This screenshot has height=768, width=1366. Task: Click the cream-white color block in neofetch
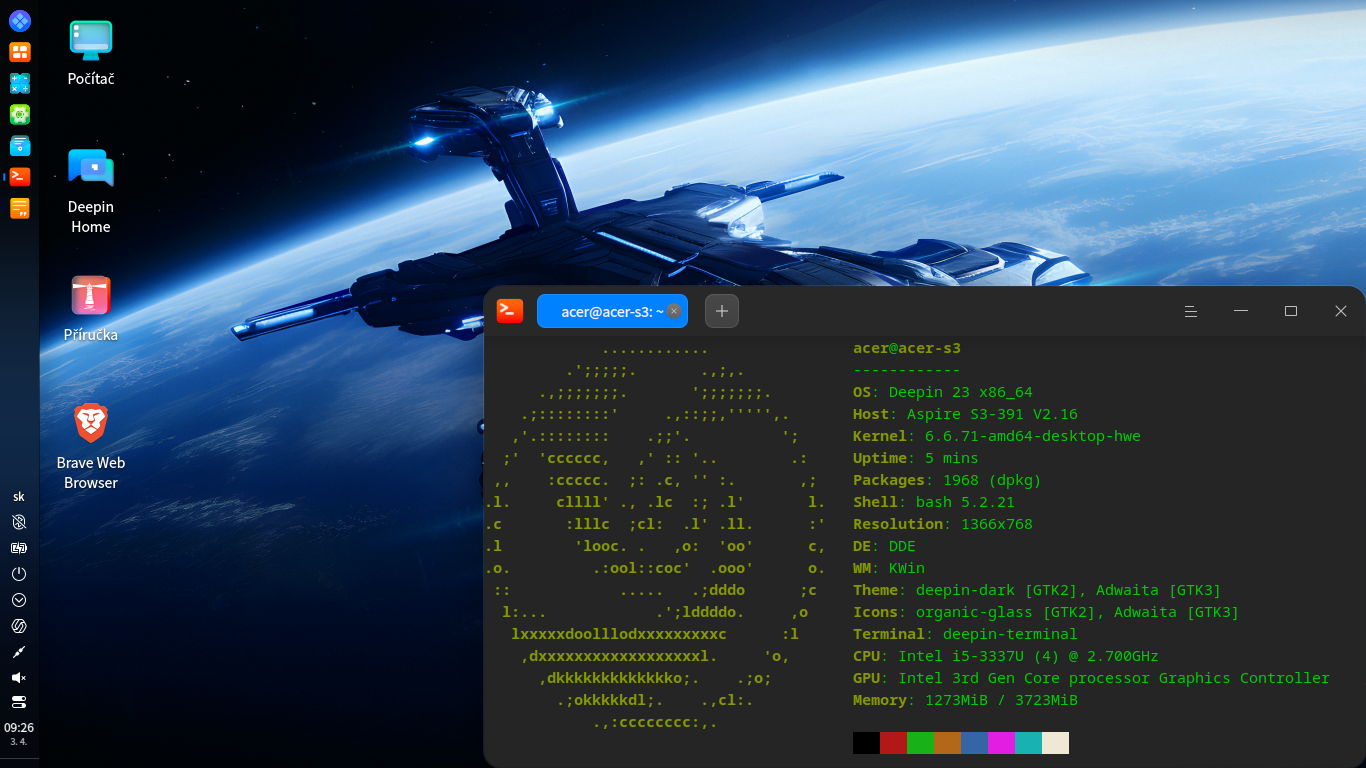[1055, 743]
